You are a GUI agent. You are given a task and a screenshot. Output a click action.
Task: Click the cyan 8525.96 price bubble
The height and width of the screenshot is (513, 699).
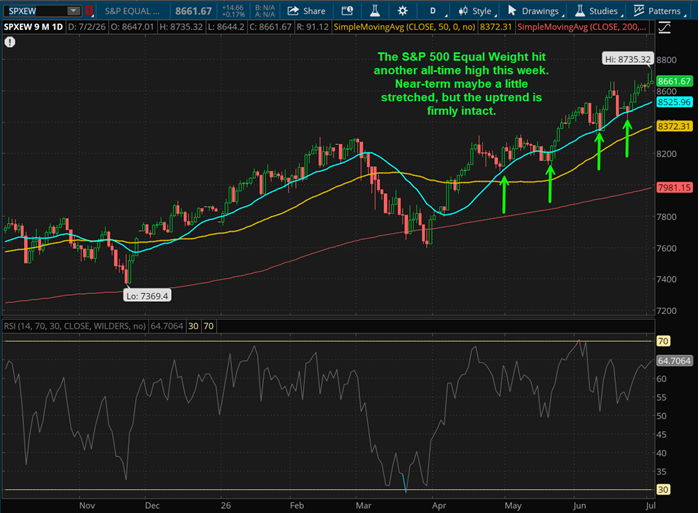coord(674,102)
